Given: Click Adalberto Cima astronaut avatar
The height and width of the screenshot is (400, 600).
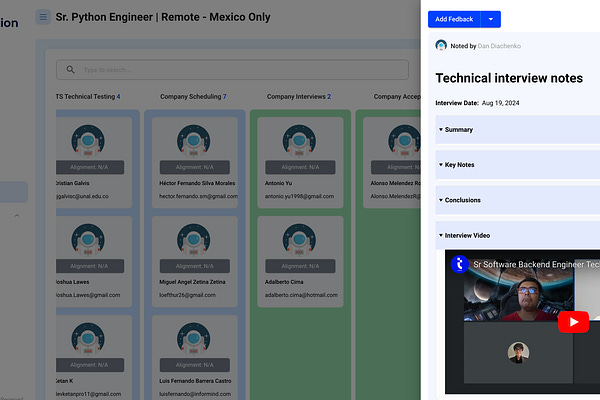Looking at the screenshot, I should pyautogui.click(x=299, y=240).
